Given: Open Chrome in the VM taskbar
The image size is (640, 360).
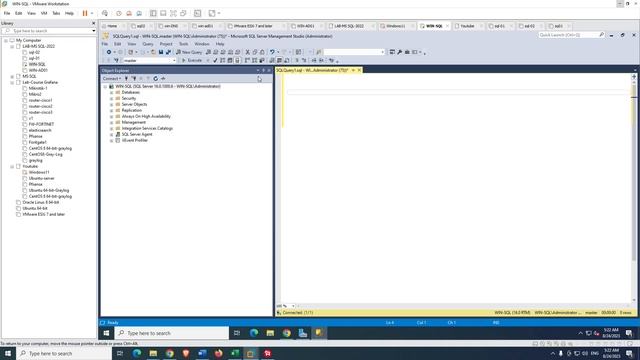Looking at the screenshot, I should click(x=287, y=333).
